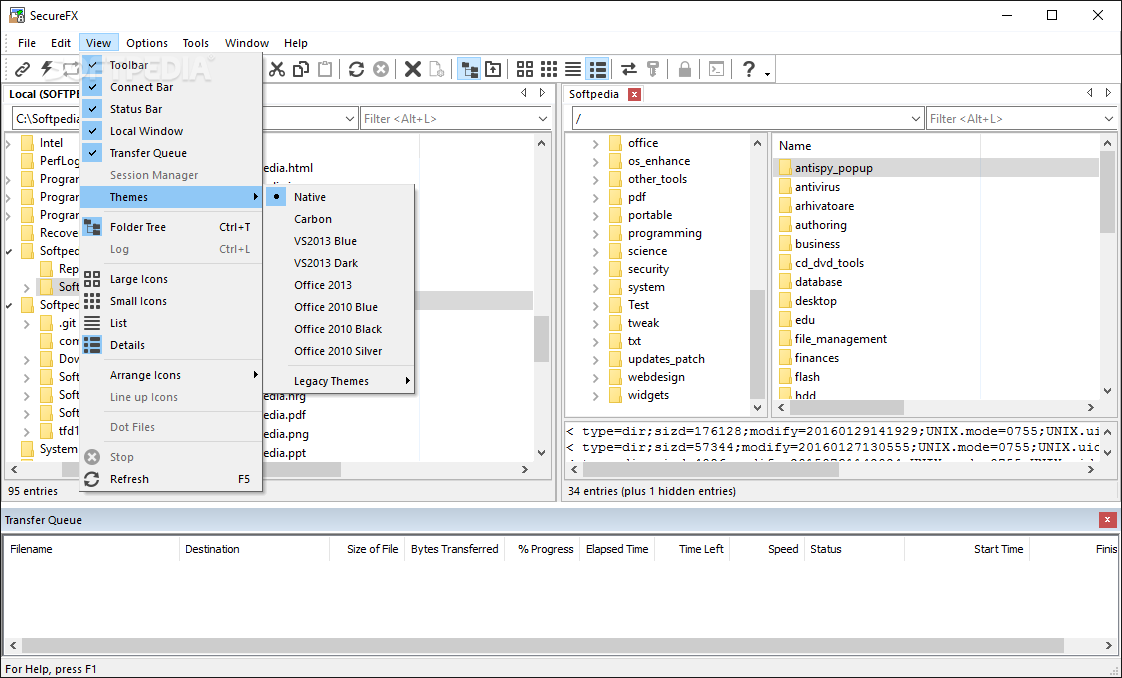Switch to List view via toolbar
1122x678 pixels.
(572, 69)
